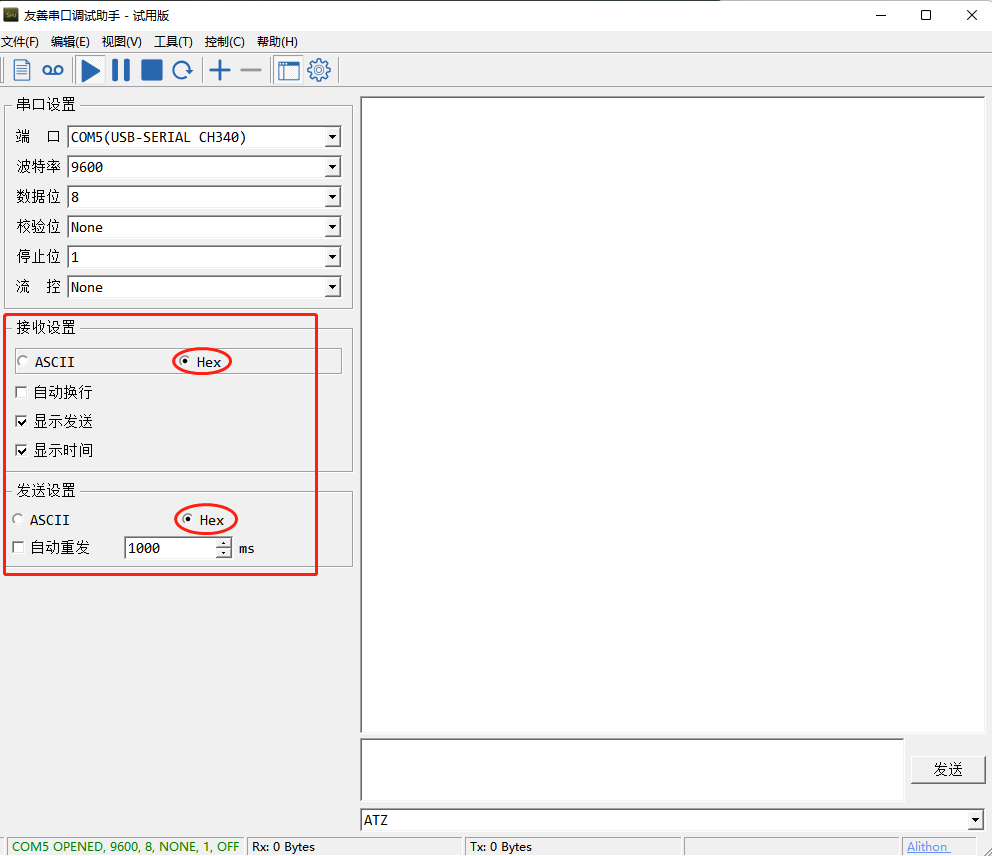The width and height of the screenshot is (992, 856).
Task: Open the 工具(T) menu
Action: click(173, 42)
